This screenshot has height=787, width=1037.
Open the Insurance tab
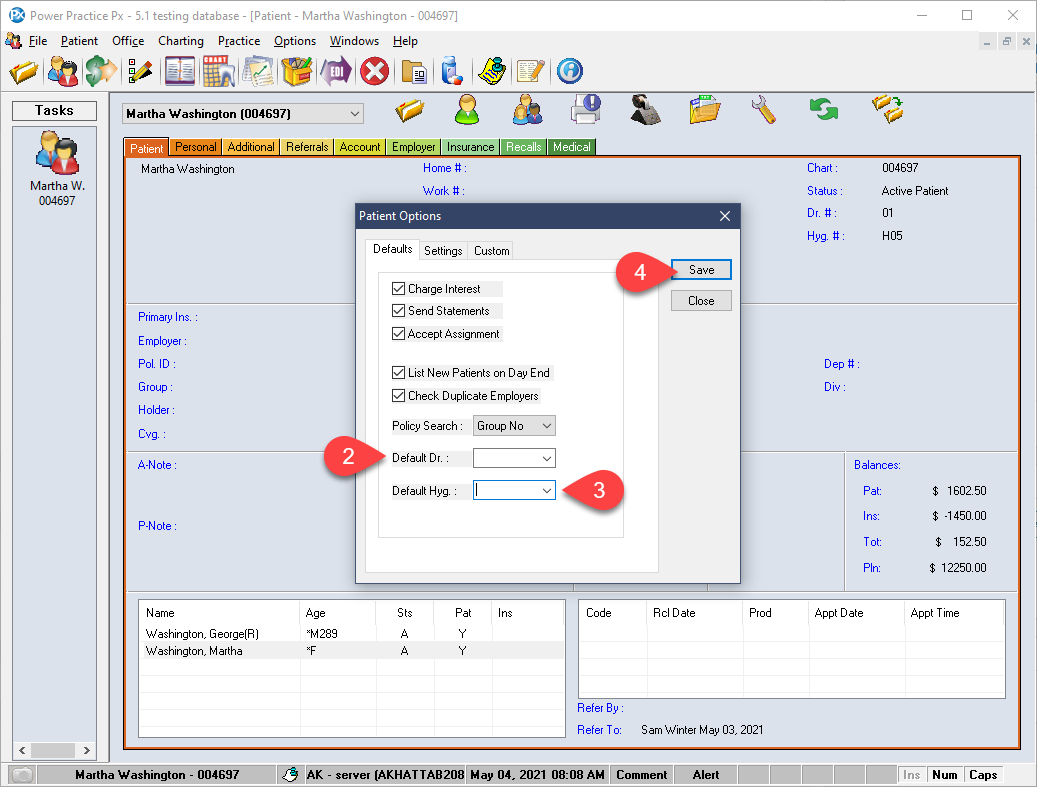click(470, 147)
